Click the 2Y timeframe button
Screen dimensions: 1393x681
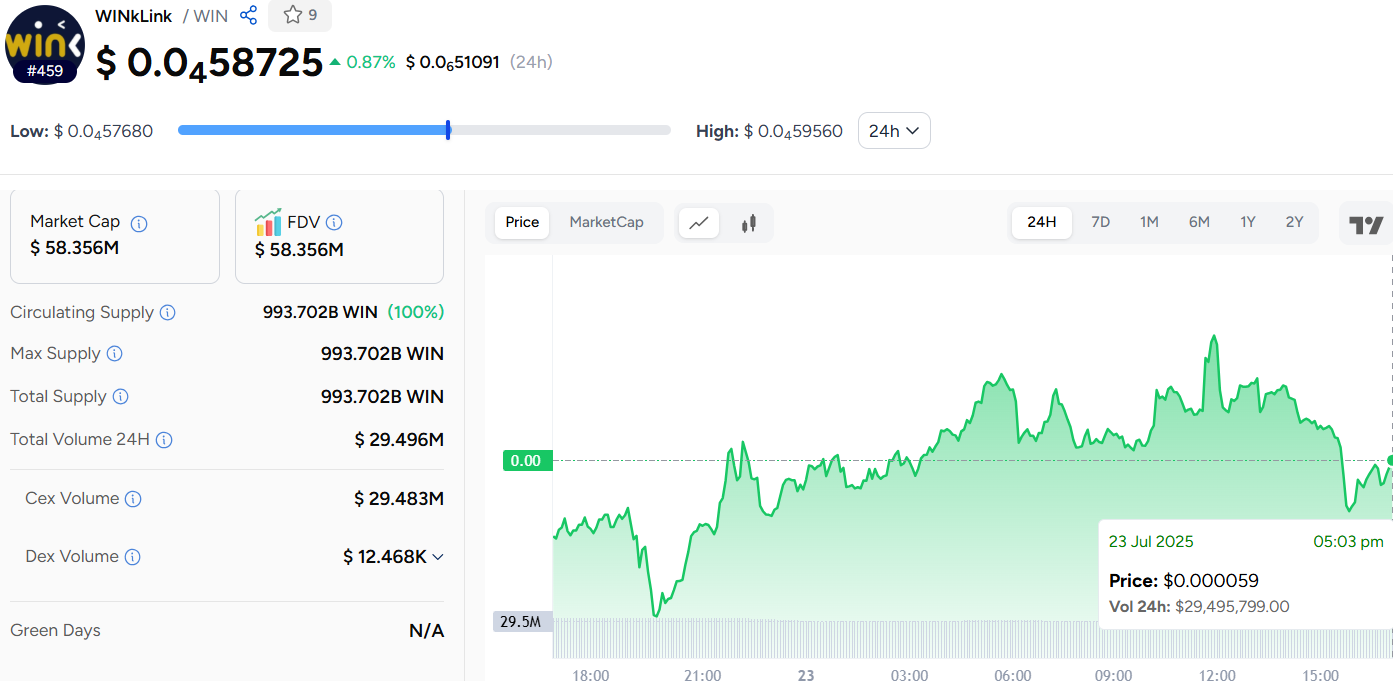1294,222
